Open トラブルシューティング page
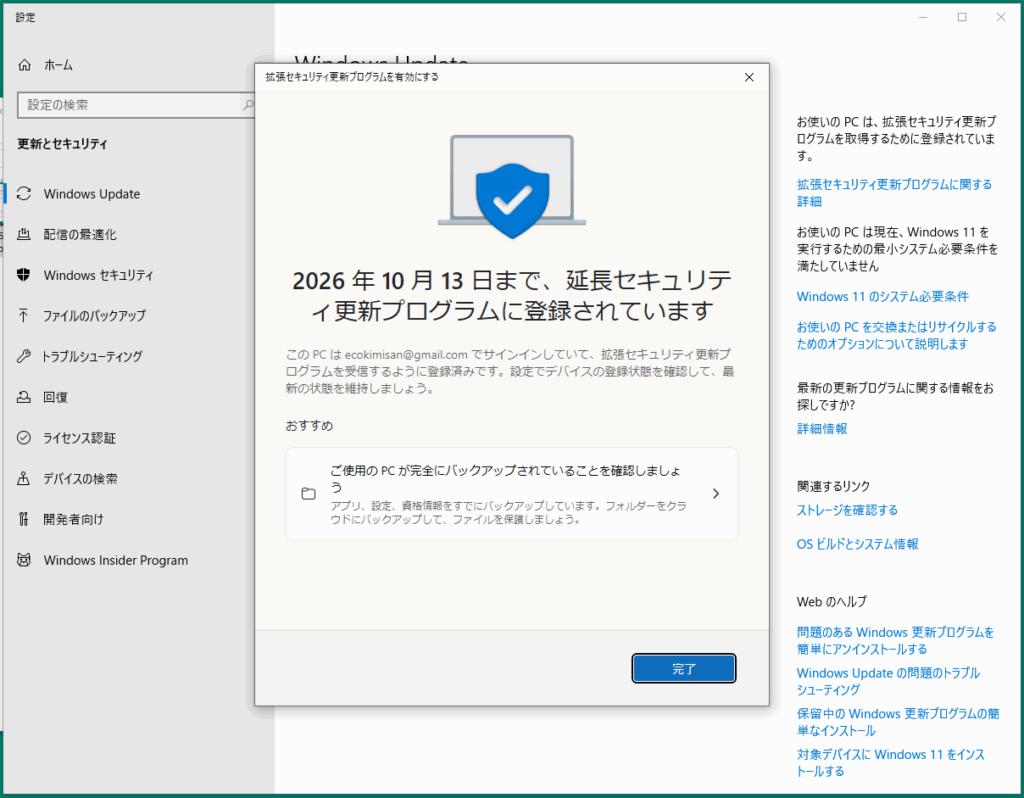 point(92,357)
